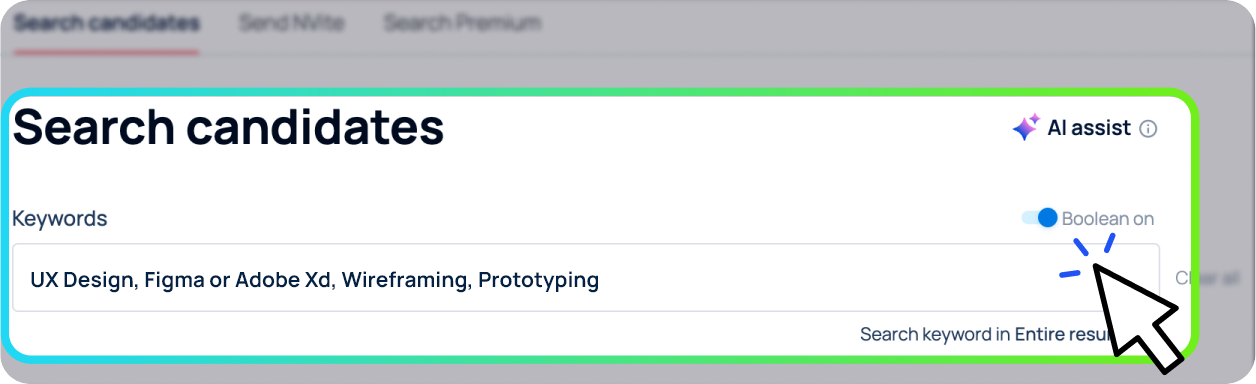Image resolution: width=1256 pixels, height=384 pixels.
Task: Click the AI assist sparkle icon
Action: pos(1026,127)
